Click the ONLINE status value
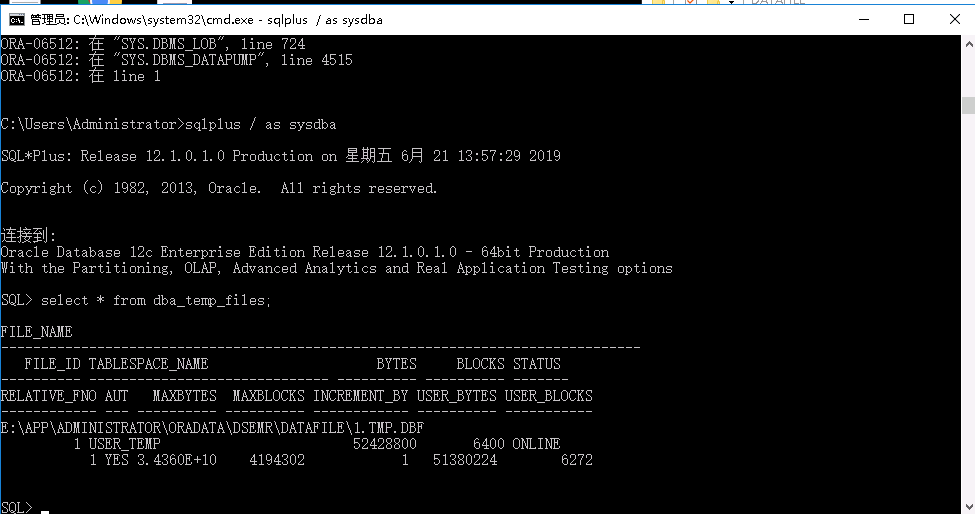The image size is (975, 514). (536, 444)
